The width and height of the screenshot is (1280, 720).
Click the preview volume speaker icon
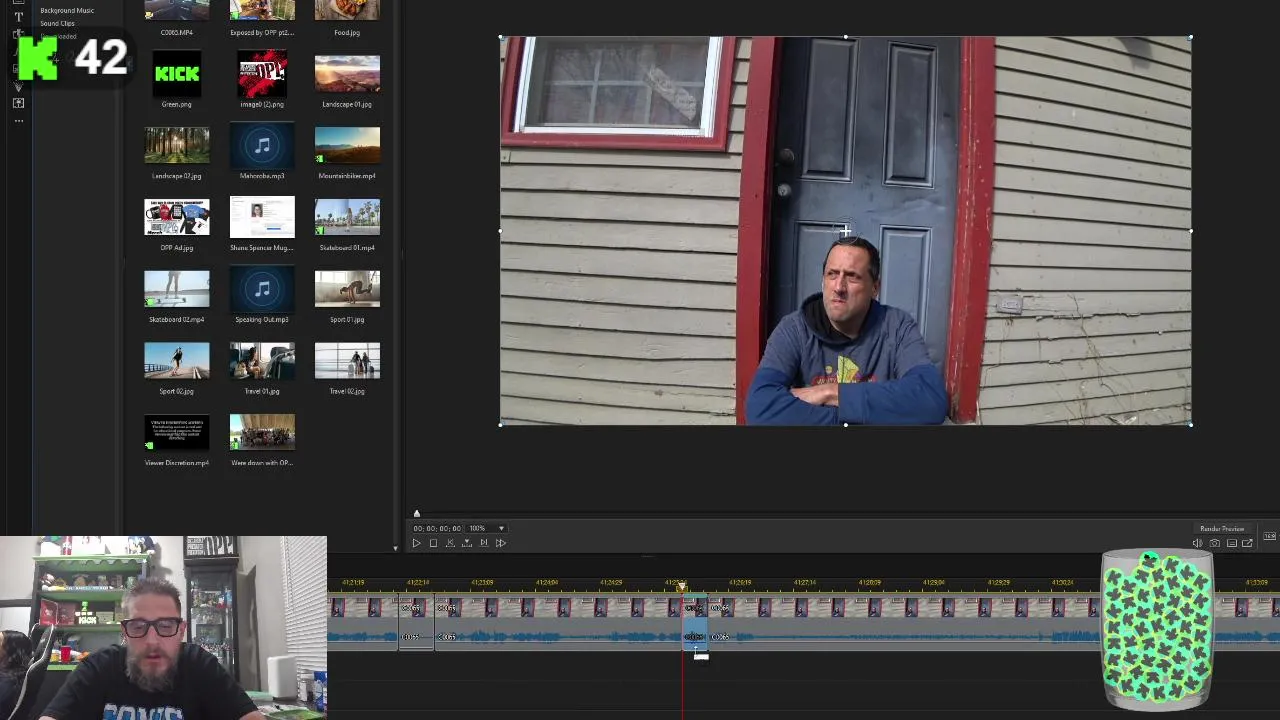coord(1197,543)
